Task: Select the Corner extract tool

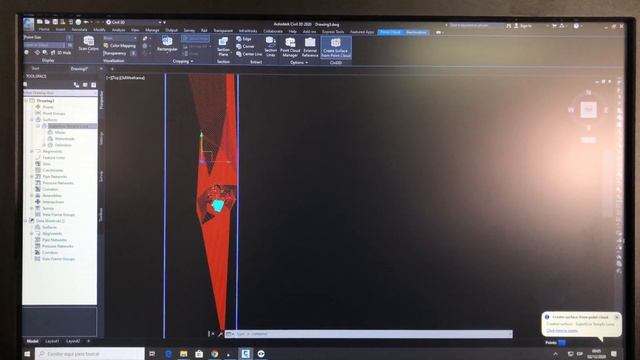Action: point(245,47)
